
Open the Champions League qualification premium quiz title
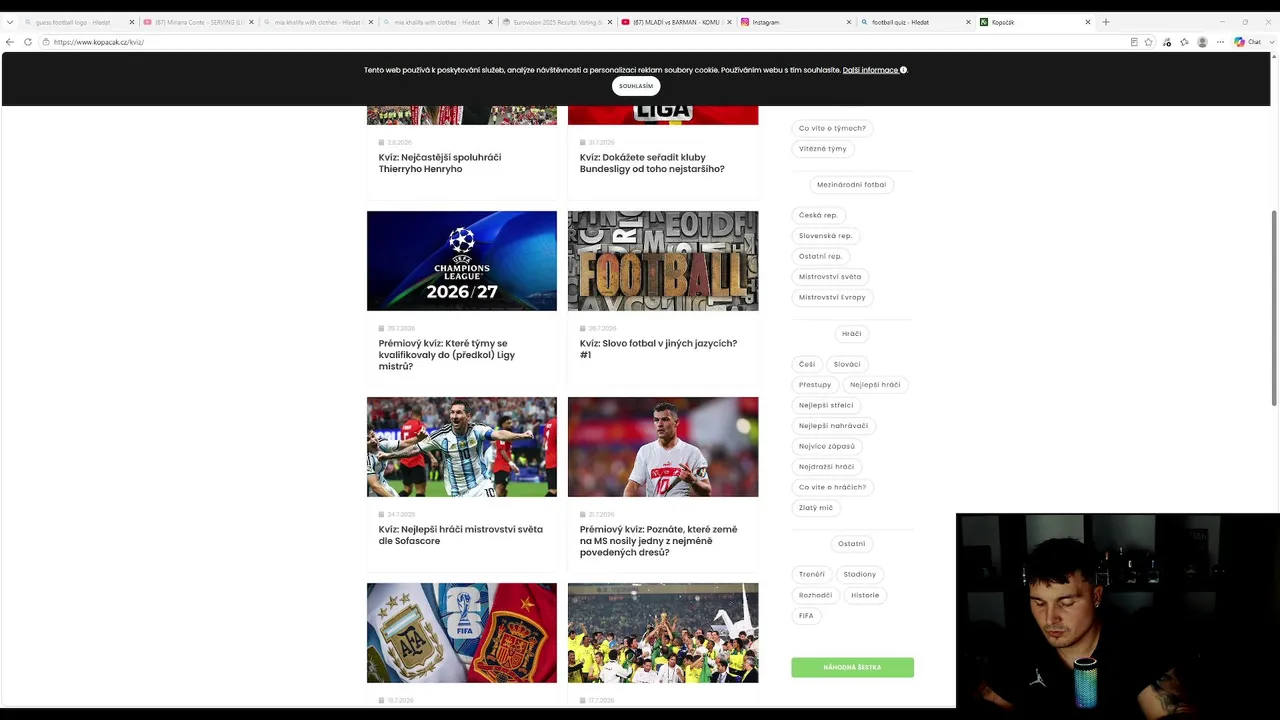pos(447,355)
